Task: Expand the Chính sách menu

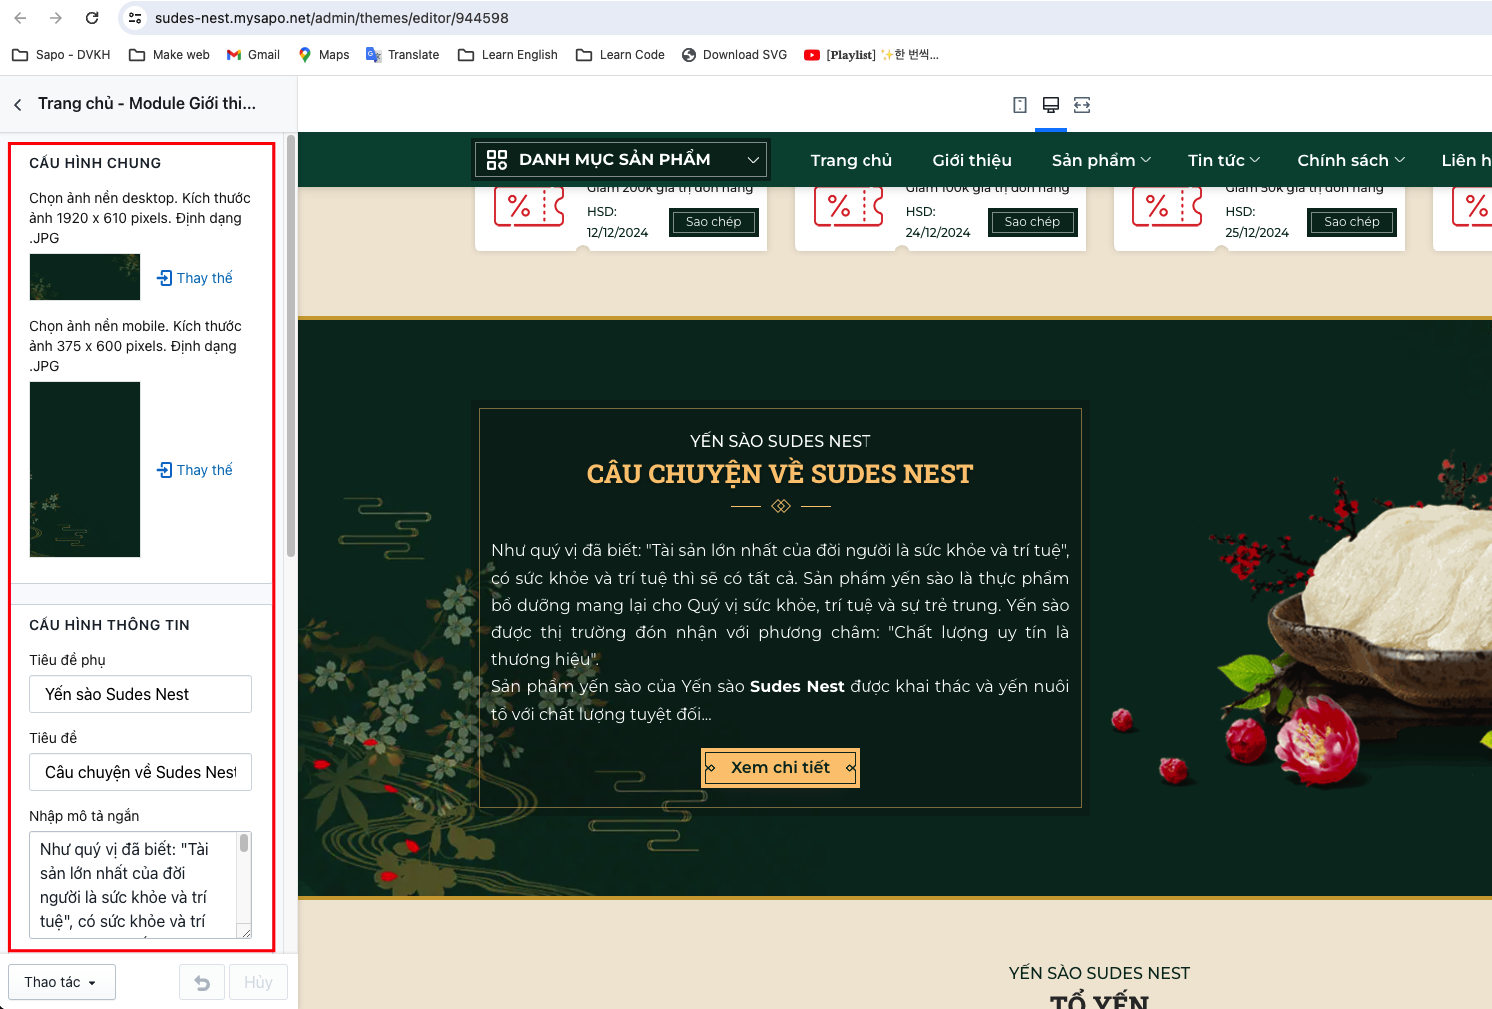Action: [1351, 160]
